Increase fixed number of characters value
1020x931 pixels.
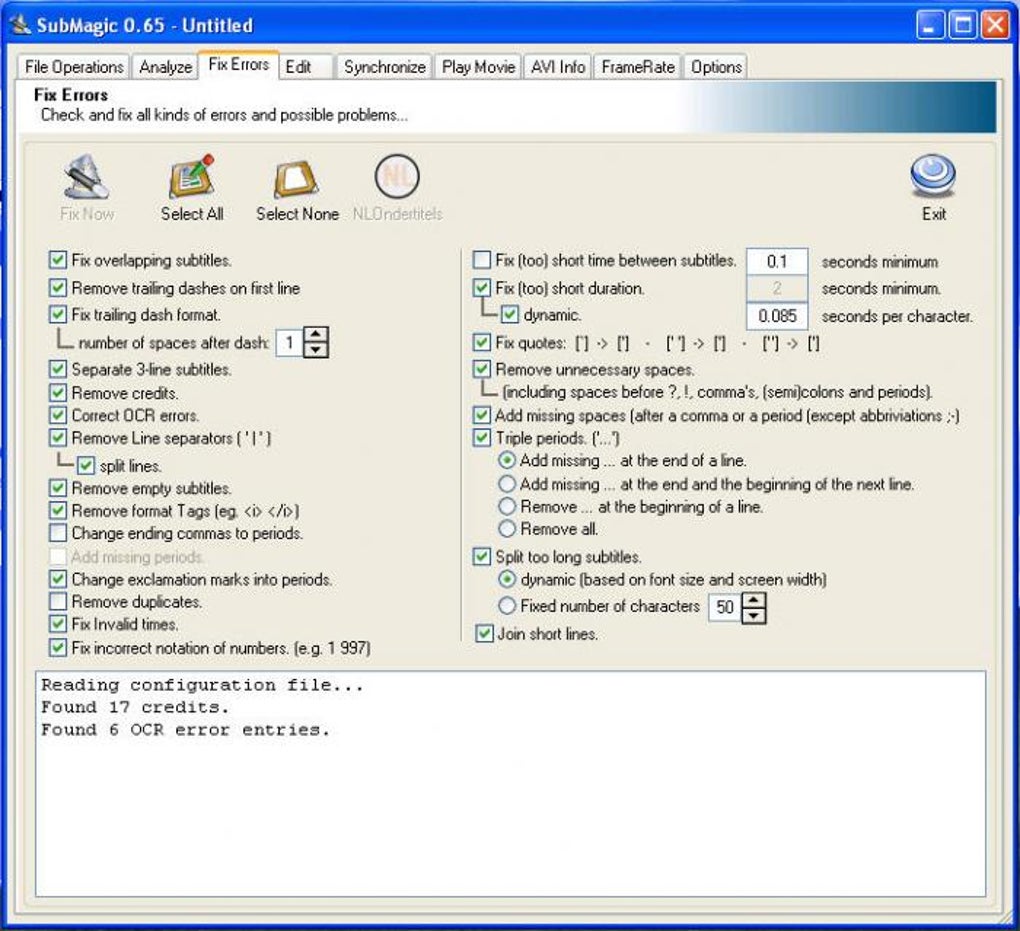(753, 599)
